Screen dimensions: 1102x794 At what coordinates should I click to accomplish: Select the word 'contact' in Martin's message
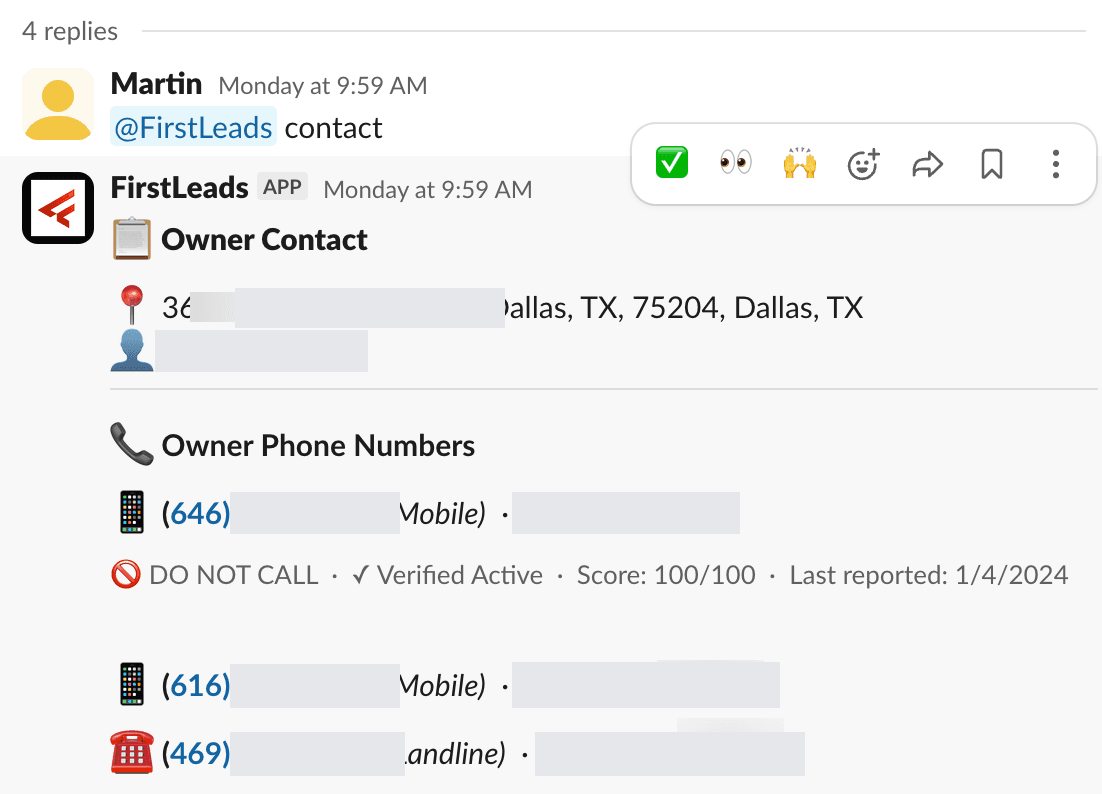click(333, 128)
